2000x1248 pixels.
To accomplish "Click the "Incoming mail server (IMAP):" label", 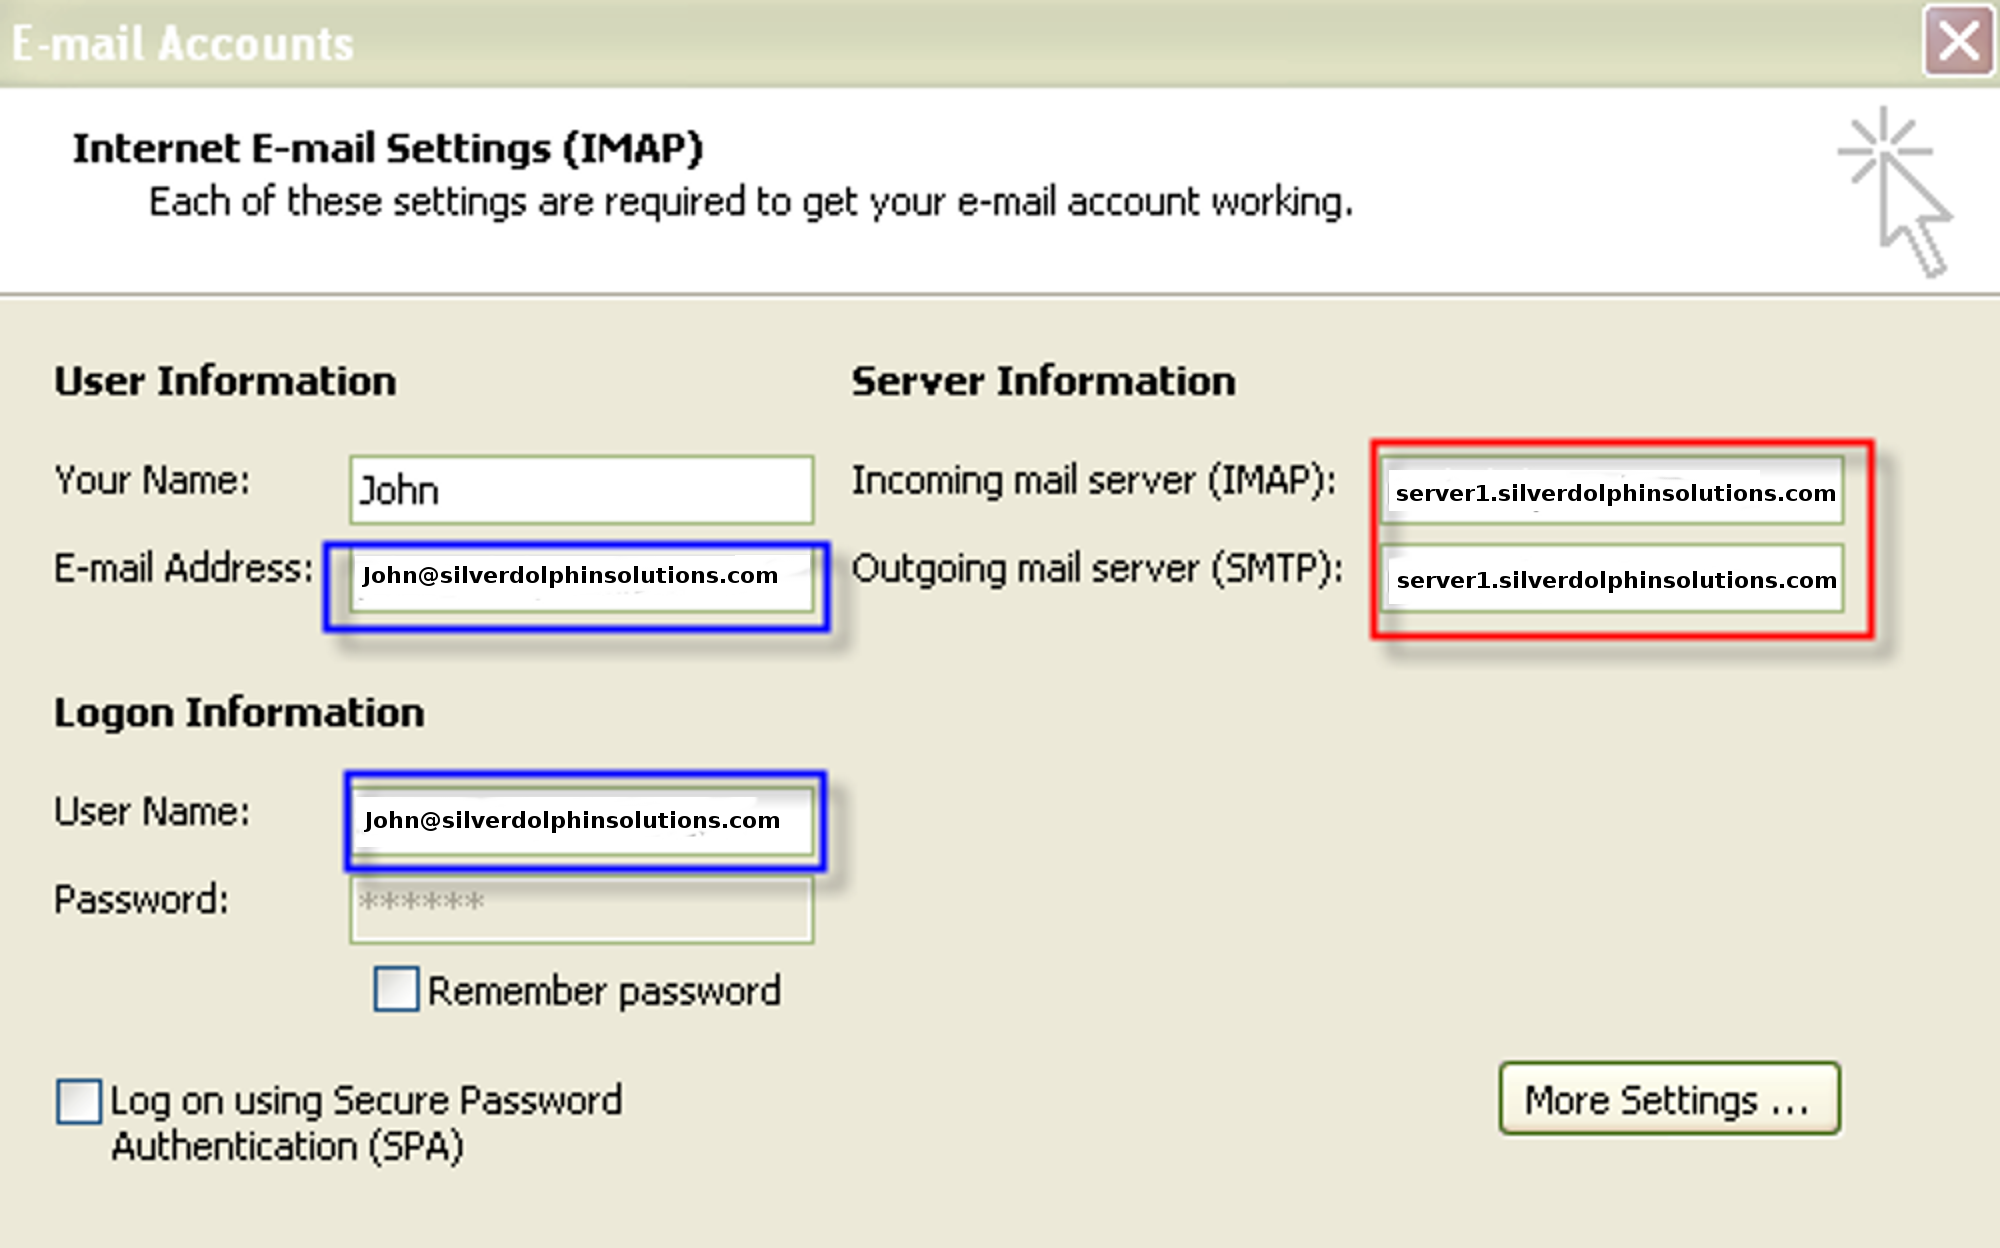I will [1093, 480].
